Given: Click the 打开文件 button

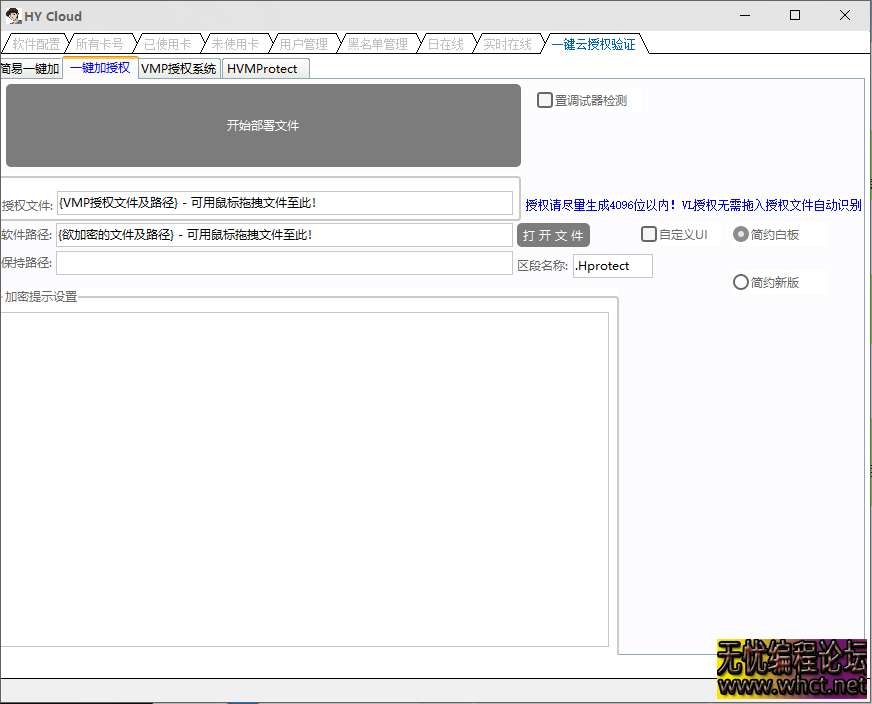Looking at the screenshot, I should coord(553,235).
